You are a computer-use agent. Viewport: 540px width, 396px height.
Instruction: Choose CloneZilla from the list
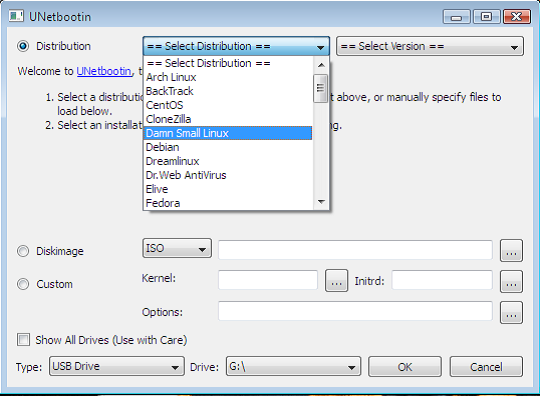(x=228, y=119)
